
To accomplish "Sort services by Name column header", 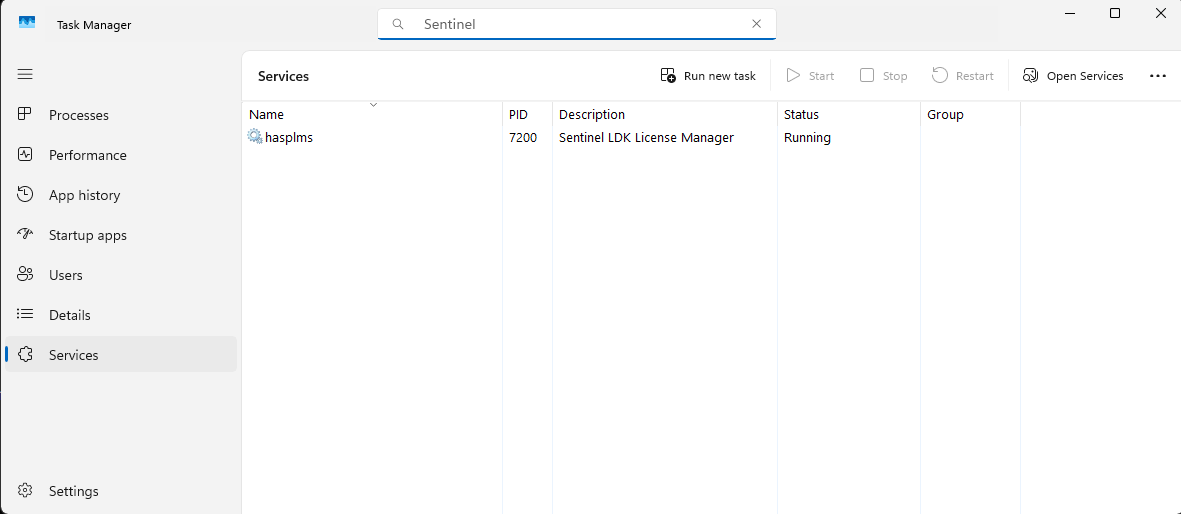I will pos(267,115).
